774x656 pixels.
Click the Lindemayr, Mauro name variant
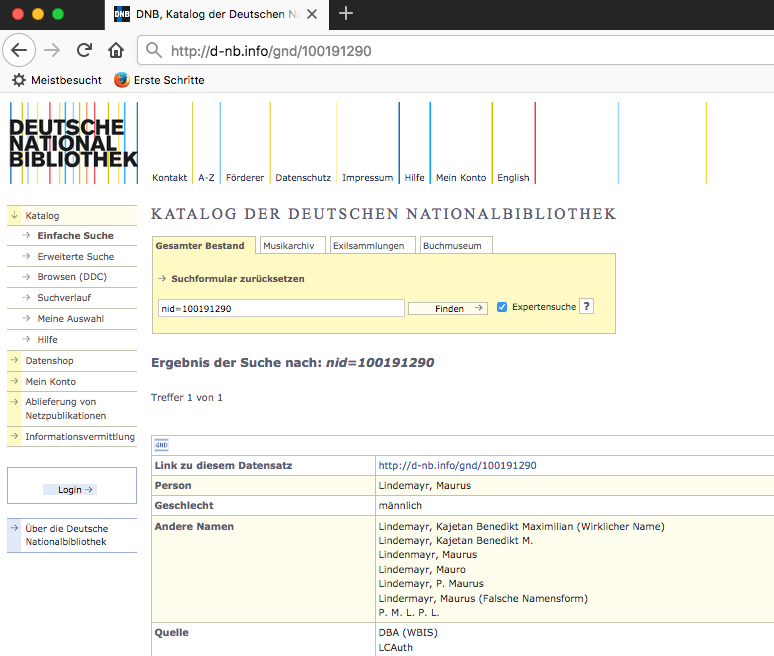[422, 570]
